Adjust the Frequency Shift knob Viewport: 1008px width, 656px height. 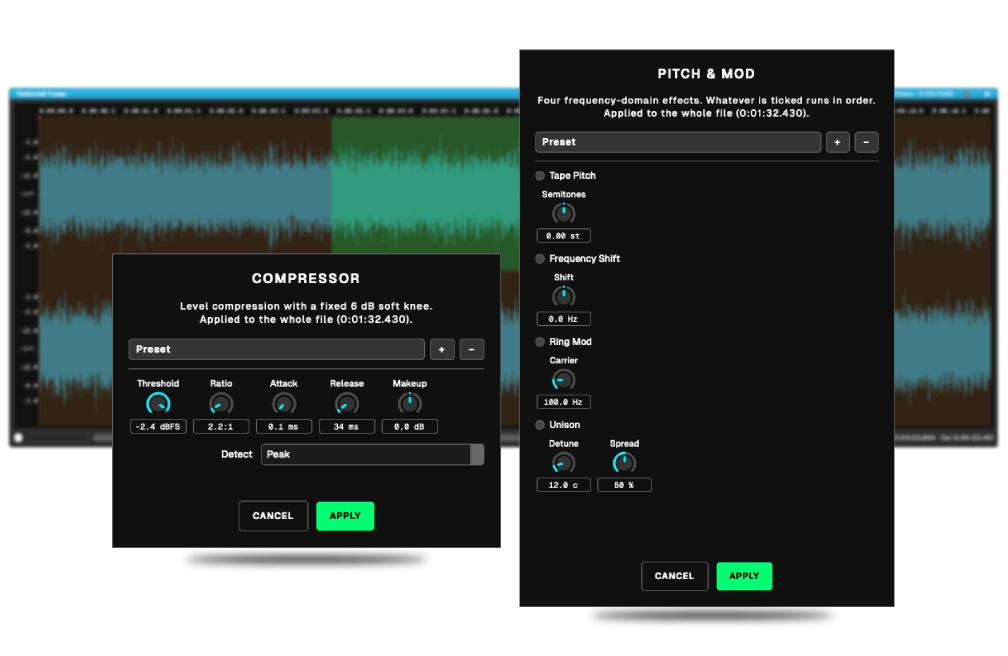pos(564,296)
